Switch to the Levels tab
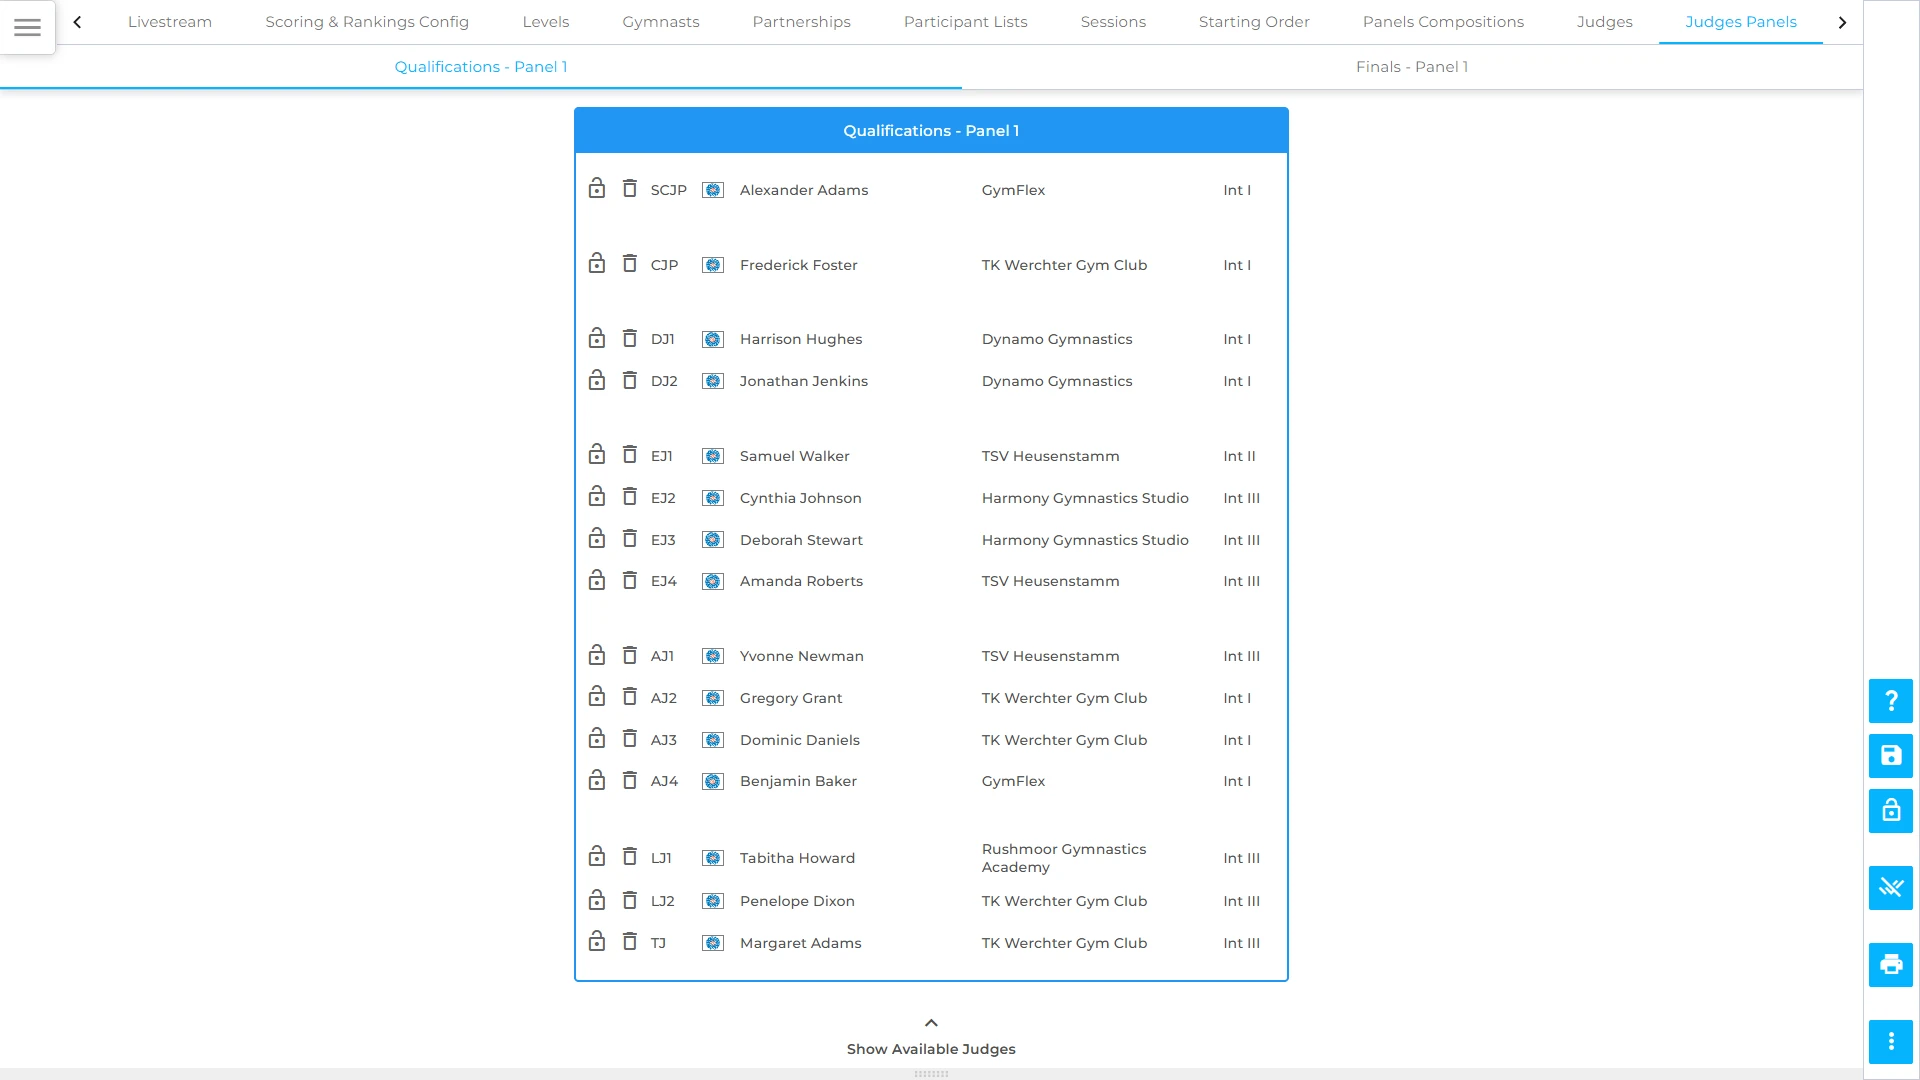The height and width of the screenshot is (1080, 1920). click(546, 22)
